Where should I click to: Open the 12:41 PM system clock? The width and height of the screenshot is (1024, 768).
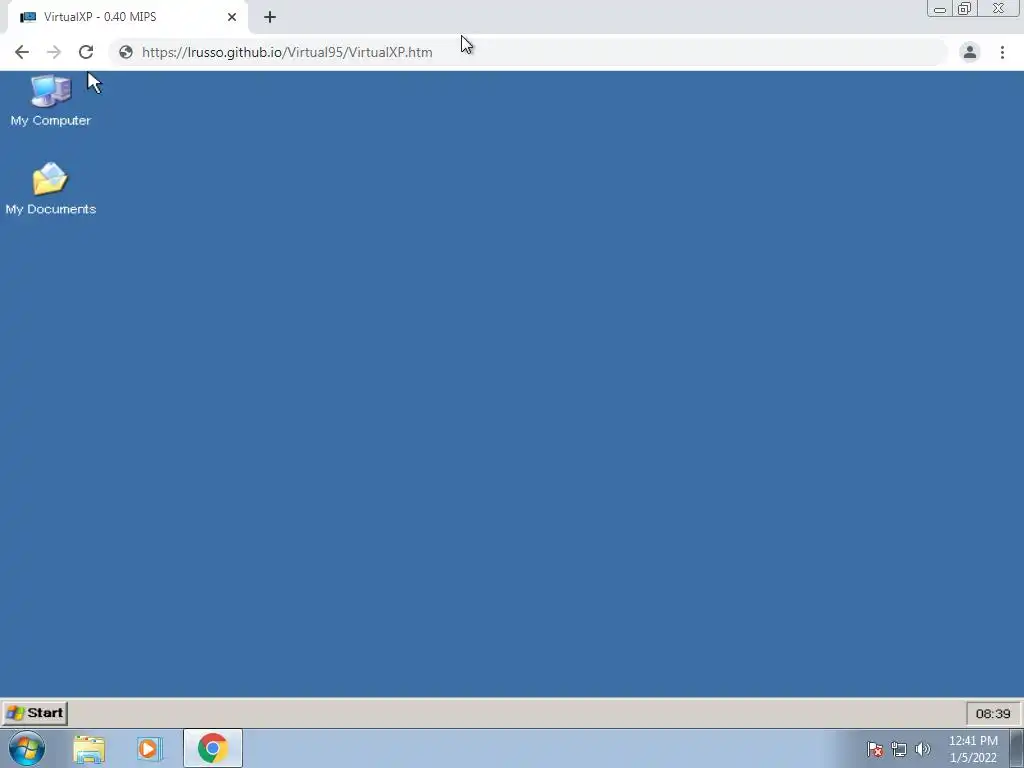click(x=973, y=749)
